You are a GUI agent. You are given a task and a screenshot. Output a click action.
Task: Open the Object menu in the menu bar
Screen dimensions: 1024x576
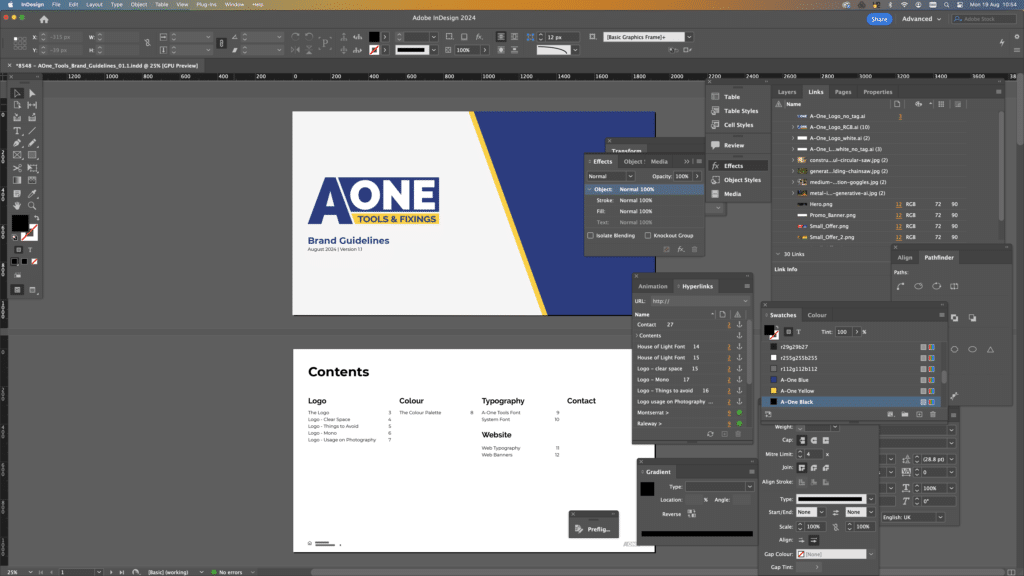click(x=138, y=5)
